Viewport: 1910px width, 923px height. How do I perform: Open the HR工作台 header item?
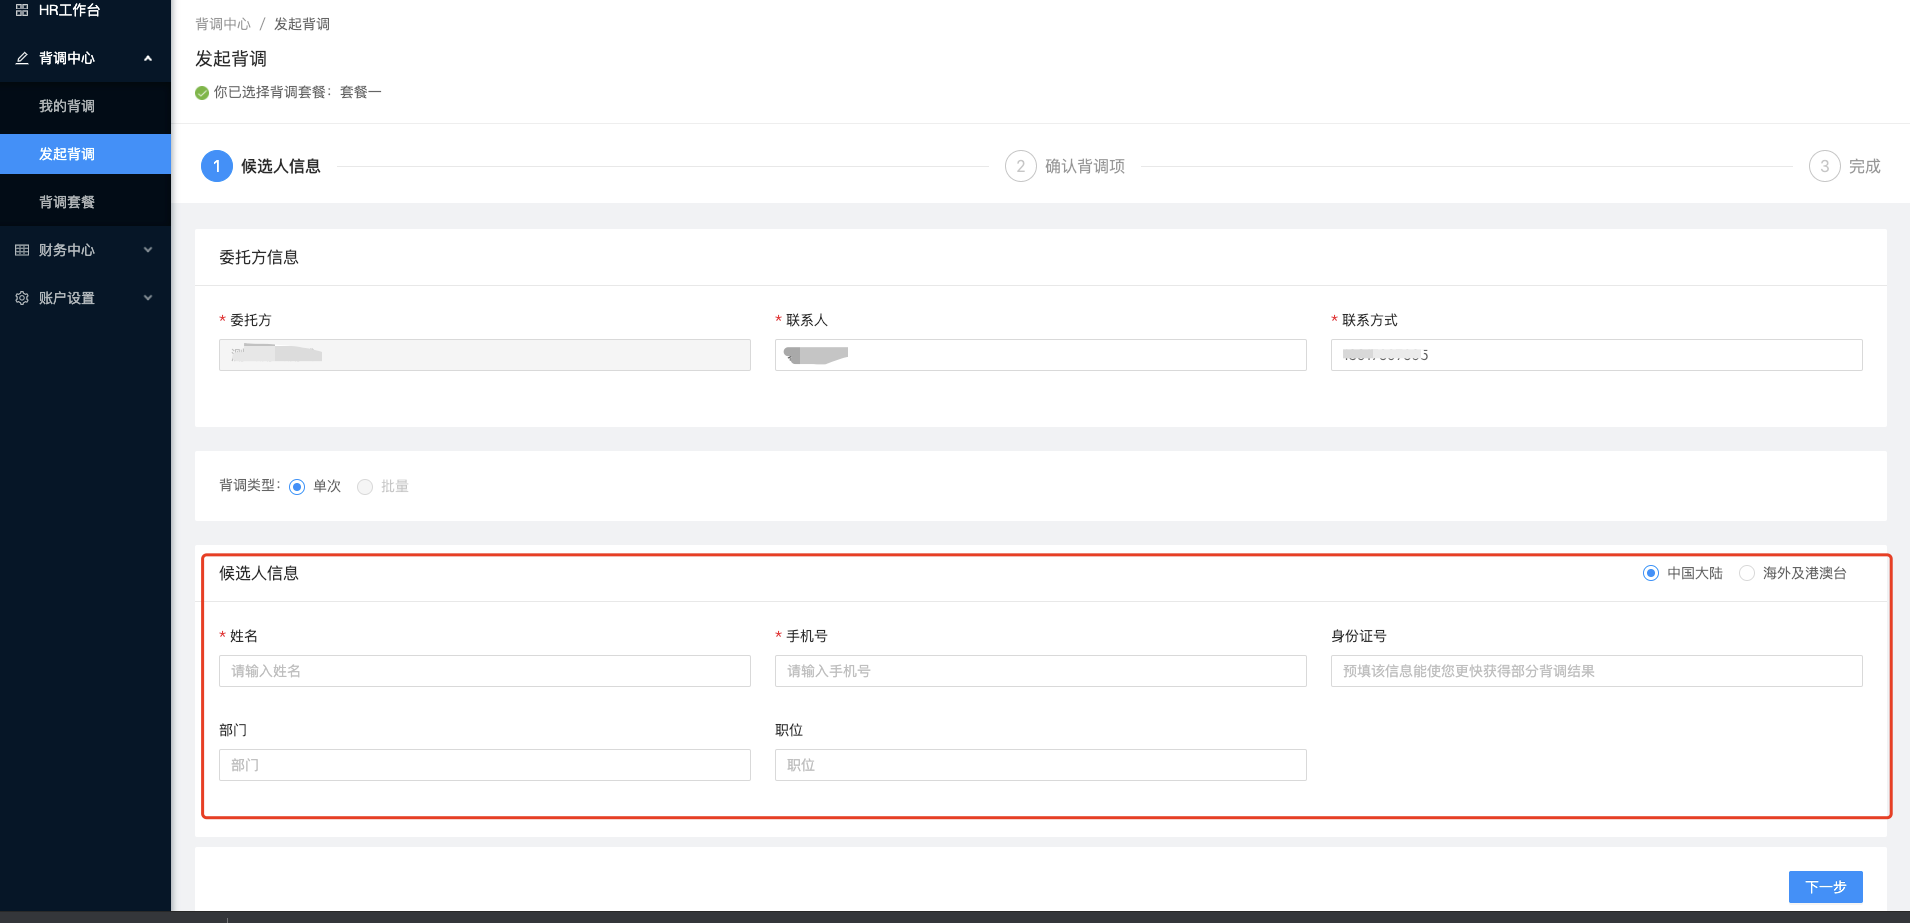point(85,10)
